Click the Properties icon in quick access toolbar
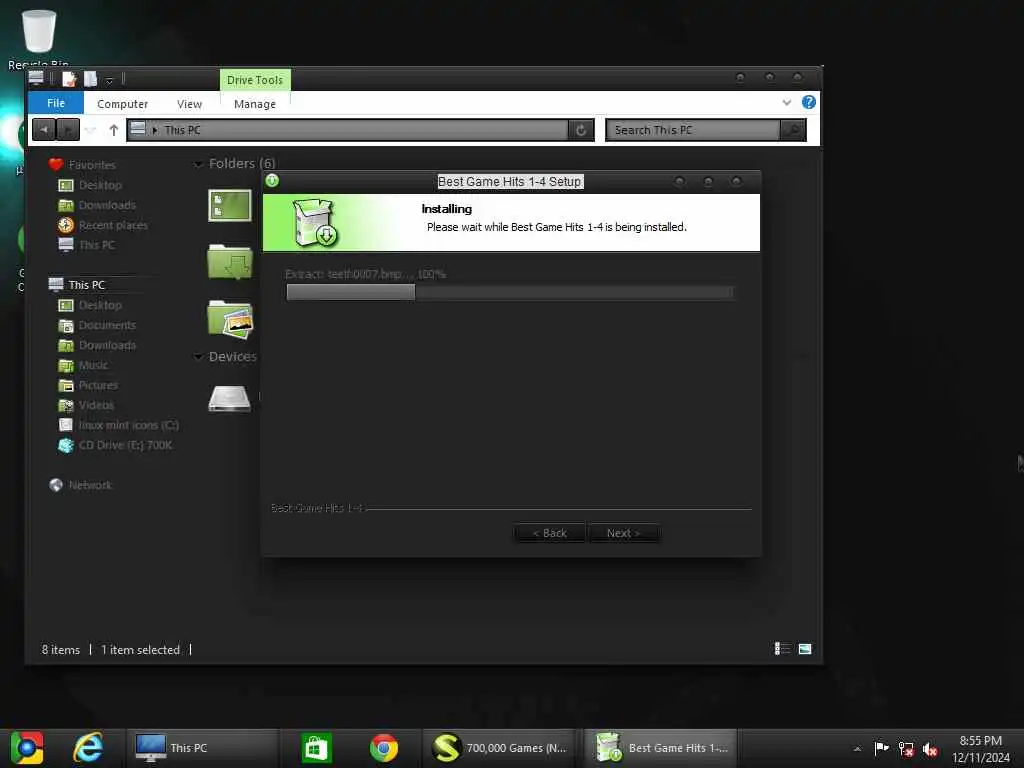1024x768 pixels. (x=69, y=79)
